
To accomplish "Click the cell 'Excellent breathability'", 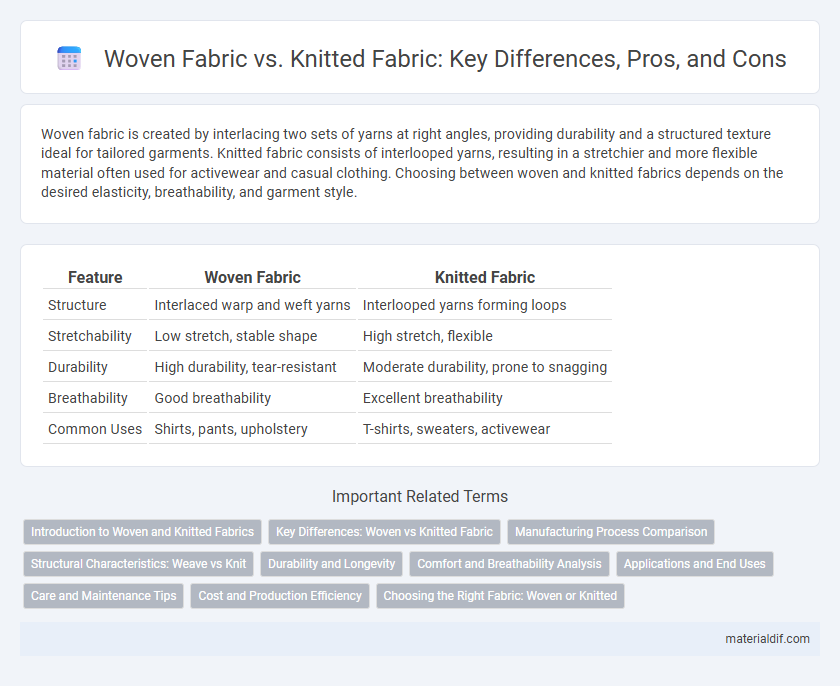I will click(x=485, y=398).
